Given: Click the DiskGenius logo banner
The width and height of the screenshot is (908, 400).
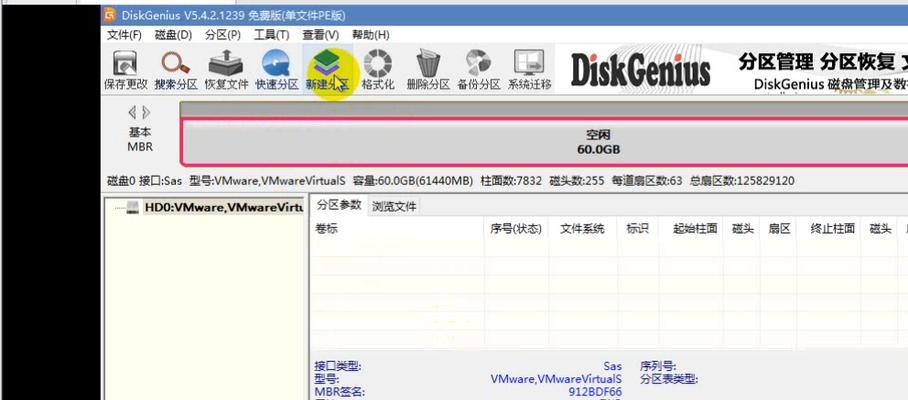Looking at the screenshot, I should coord(640,70).
